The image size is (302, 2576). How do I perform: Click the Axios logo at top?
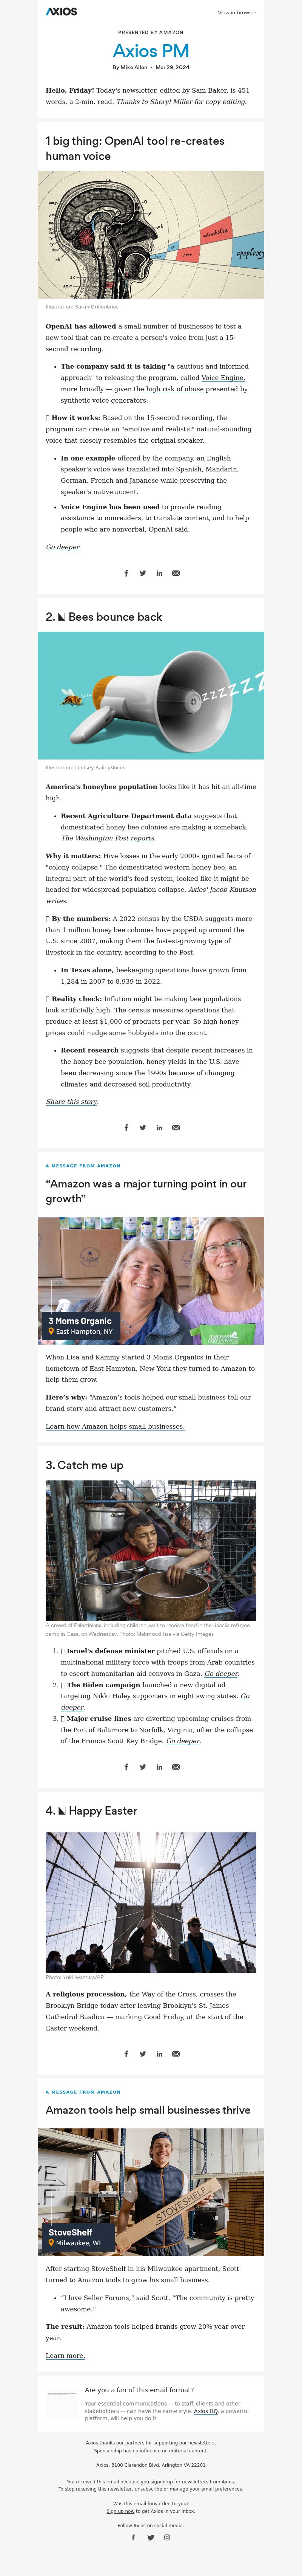coord(61,12)
